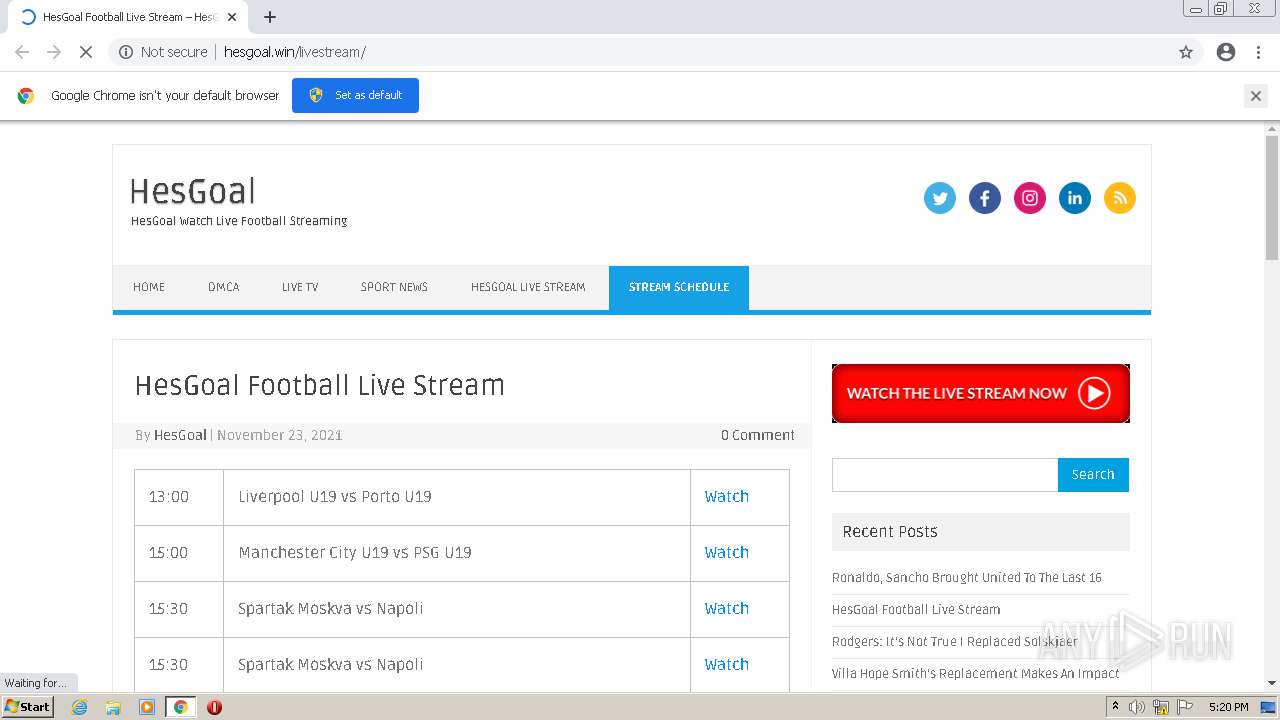Dismiss the default browser notification bar
Viewport: 1280px width, 720px height.
pyautogui.click(x=1256, y=96)
